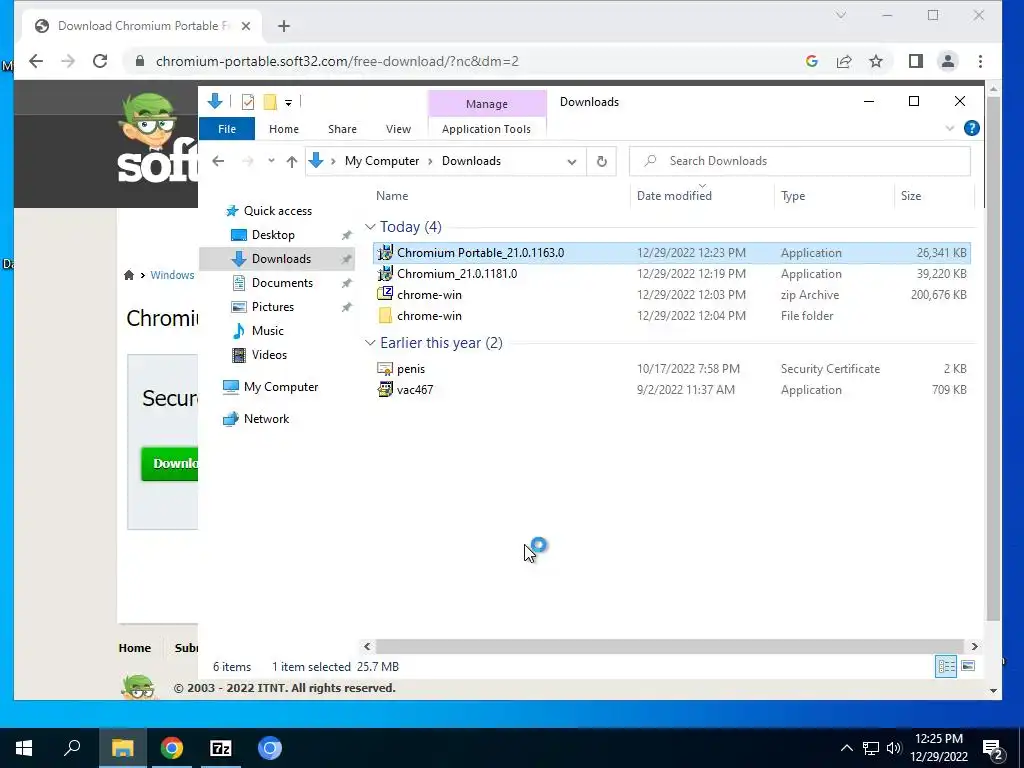Select the chrome-win file folder
The image size is (1024, 768).
pos(671,315)
